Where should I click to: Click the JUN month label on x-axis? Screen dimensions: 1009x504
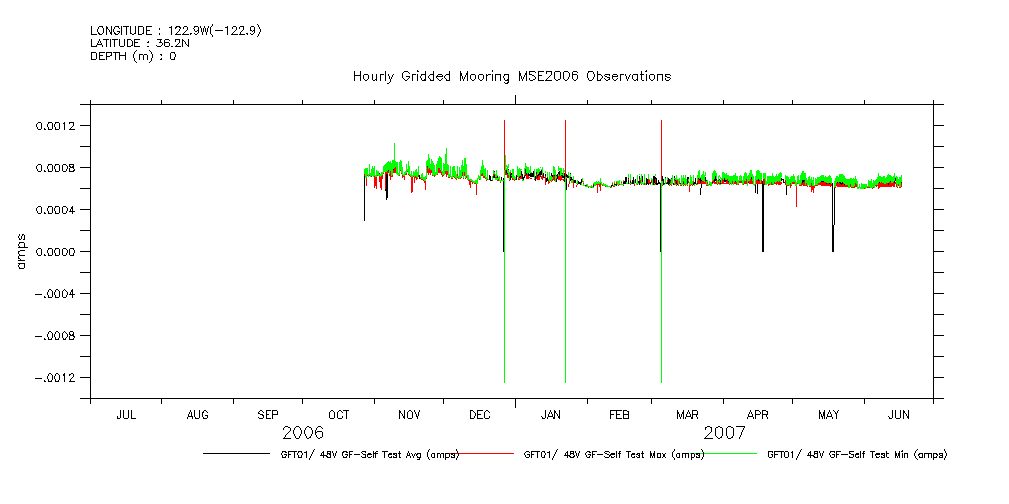(900, 414)
